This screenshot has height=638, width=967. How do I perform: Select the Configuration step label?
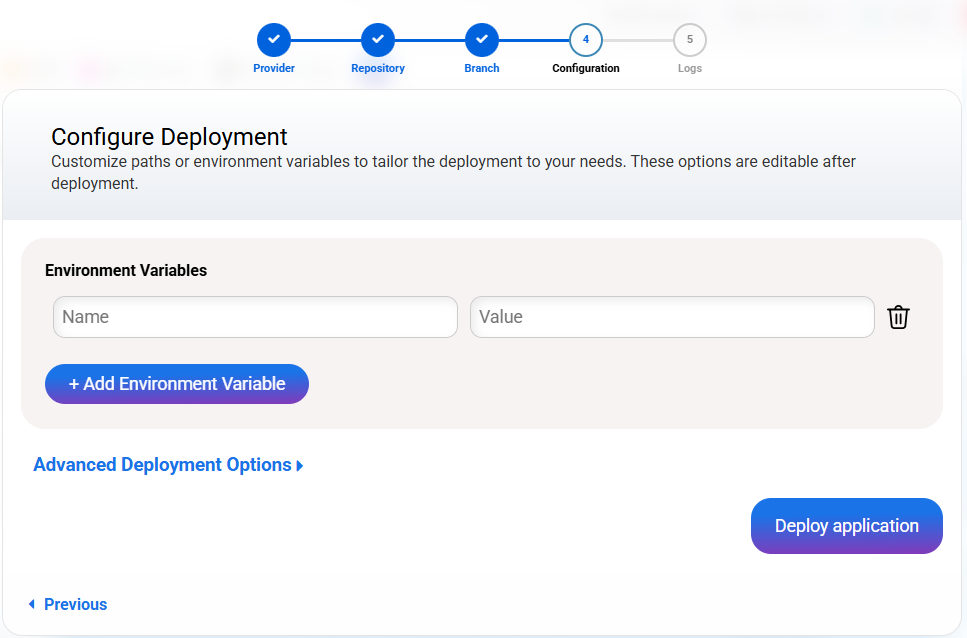(586, 68)
